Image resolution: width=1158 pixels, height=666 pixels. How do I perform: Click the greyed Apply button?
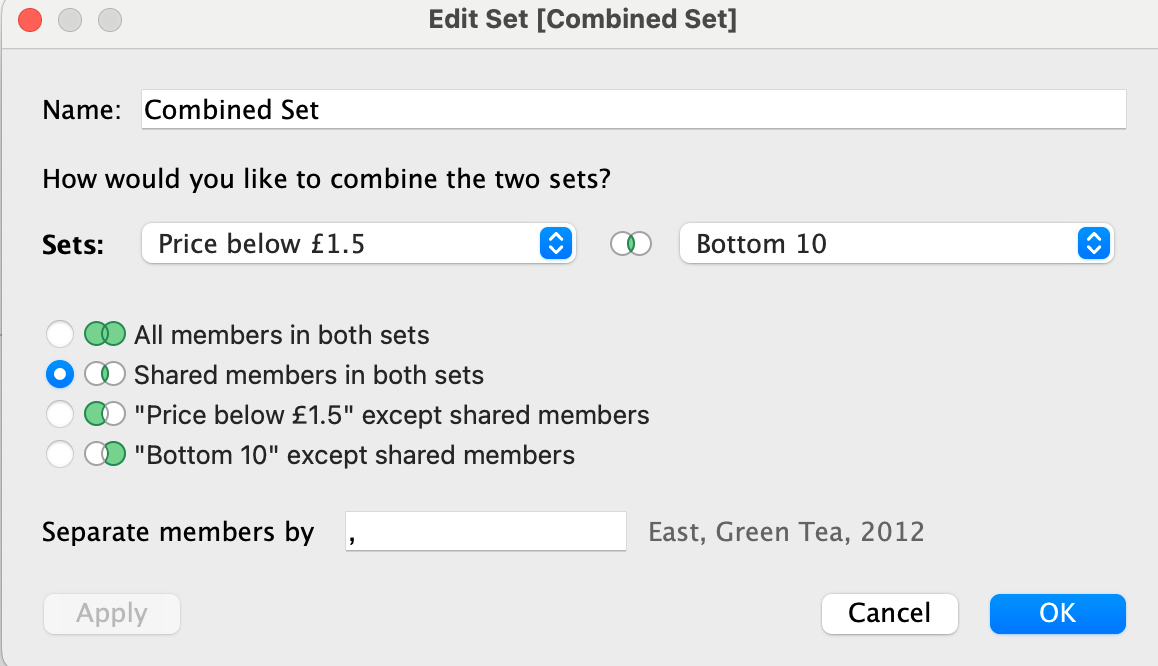112,614
